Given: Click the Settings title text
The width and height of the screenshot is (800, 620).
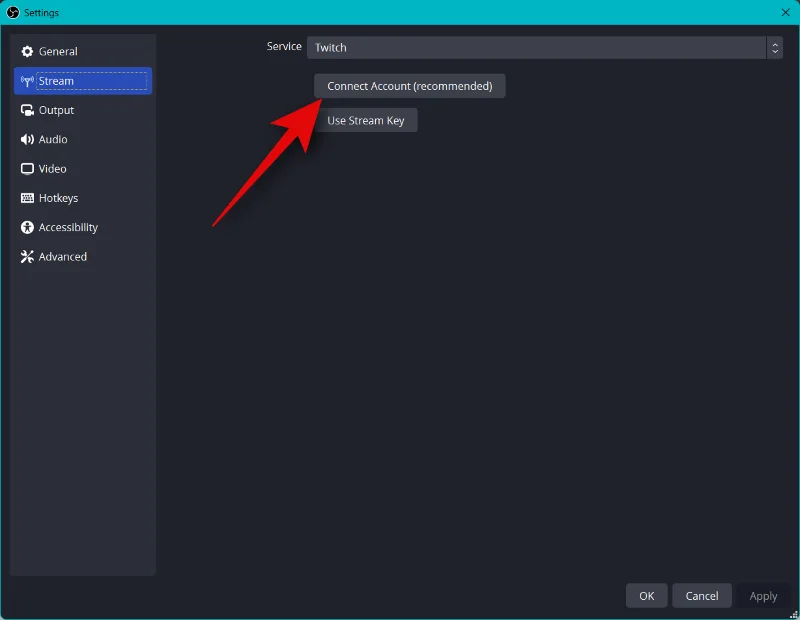Looking at the screenshot, I should click(41, 13).
